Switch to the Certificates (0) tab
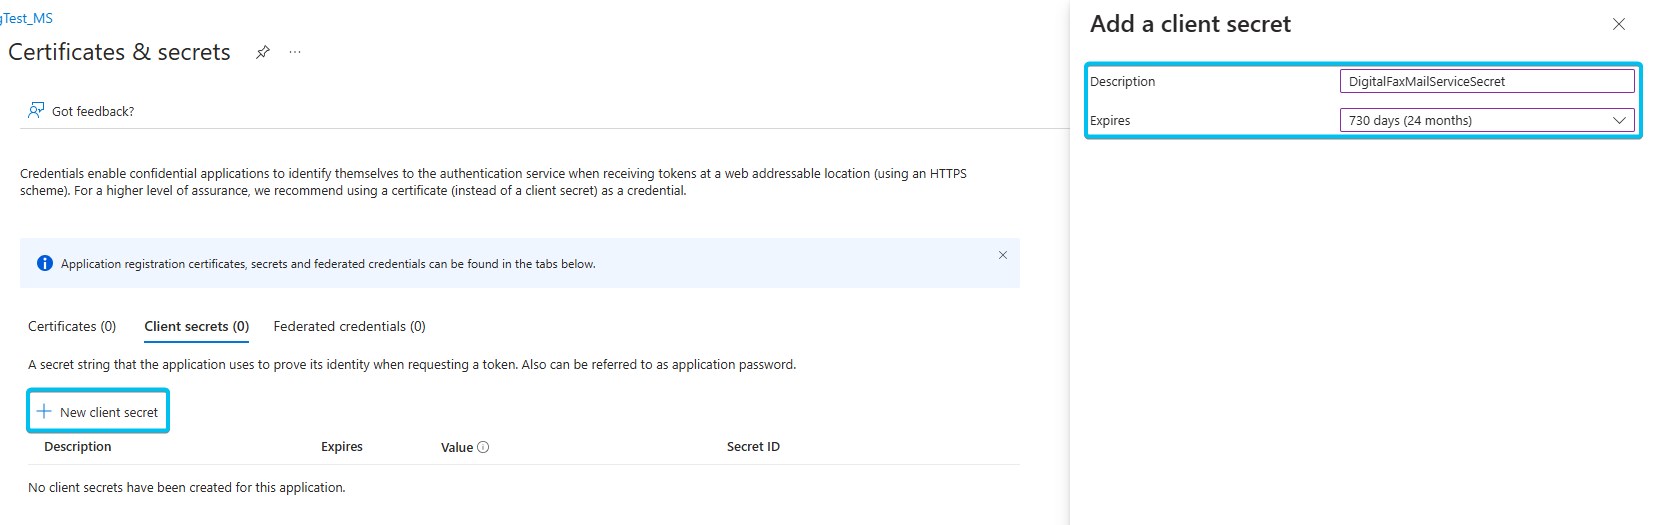The width and height of the screenshot is (1654, 525). point(72,326)
